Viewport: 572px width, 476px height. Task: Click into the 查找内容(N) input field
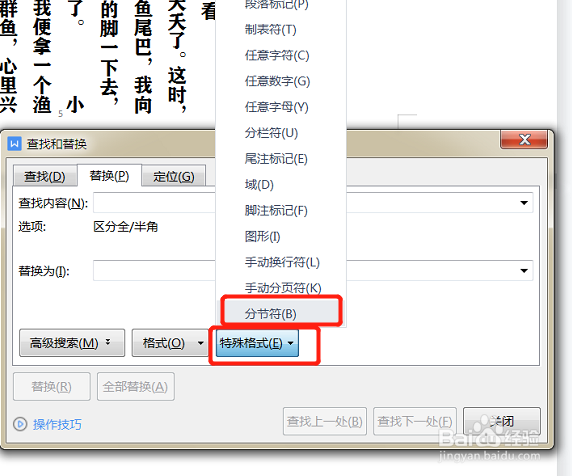click(x=313, y=203)
